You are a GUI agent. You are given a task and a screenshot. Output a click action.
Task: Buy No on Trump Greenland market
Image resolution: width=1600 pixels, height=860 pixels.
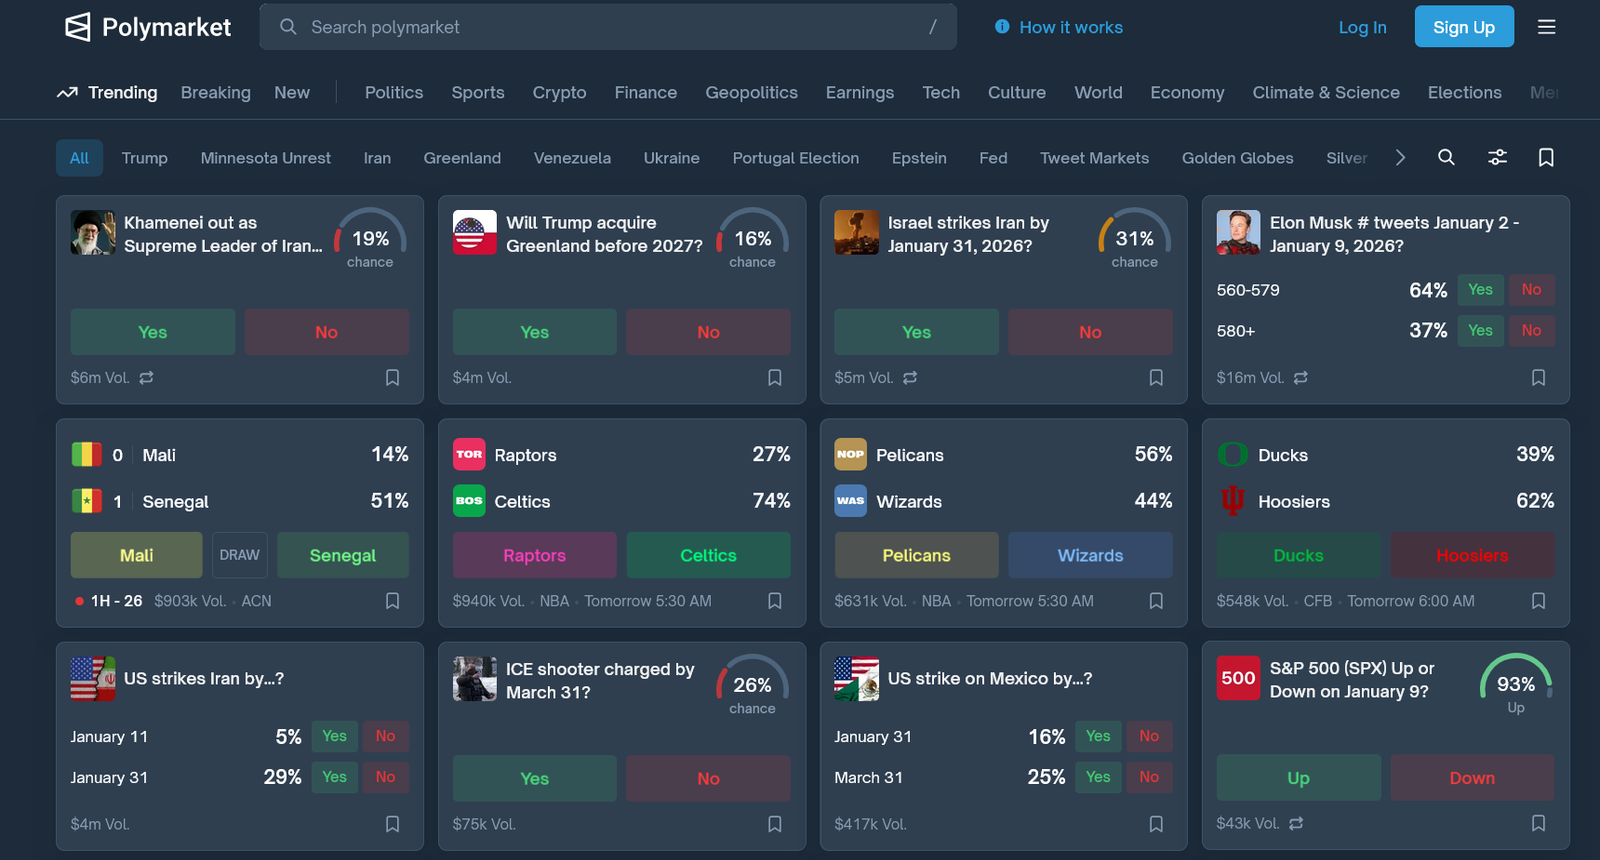(708, 332)
